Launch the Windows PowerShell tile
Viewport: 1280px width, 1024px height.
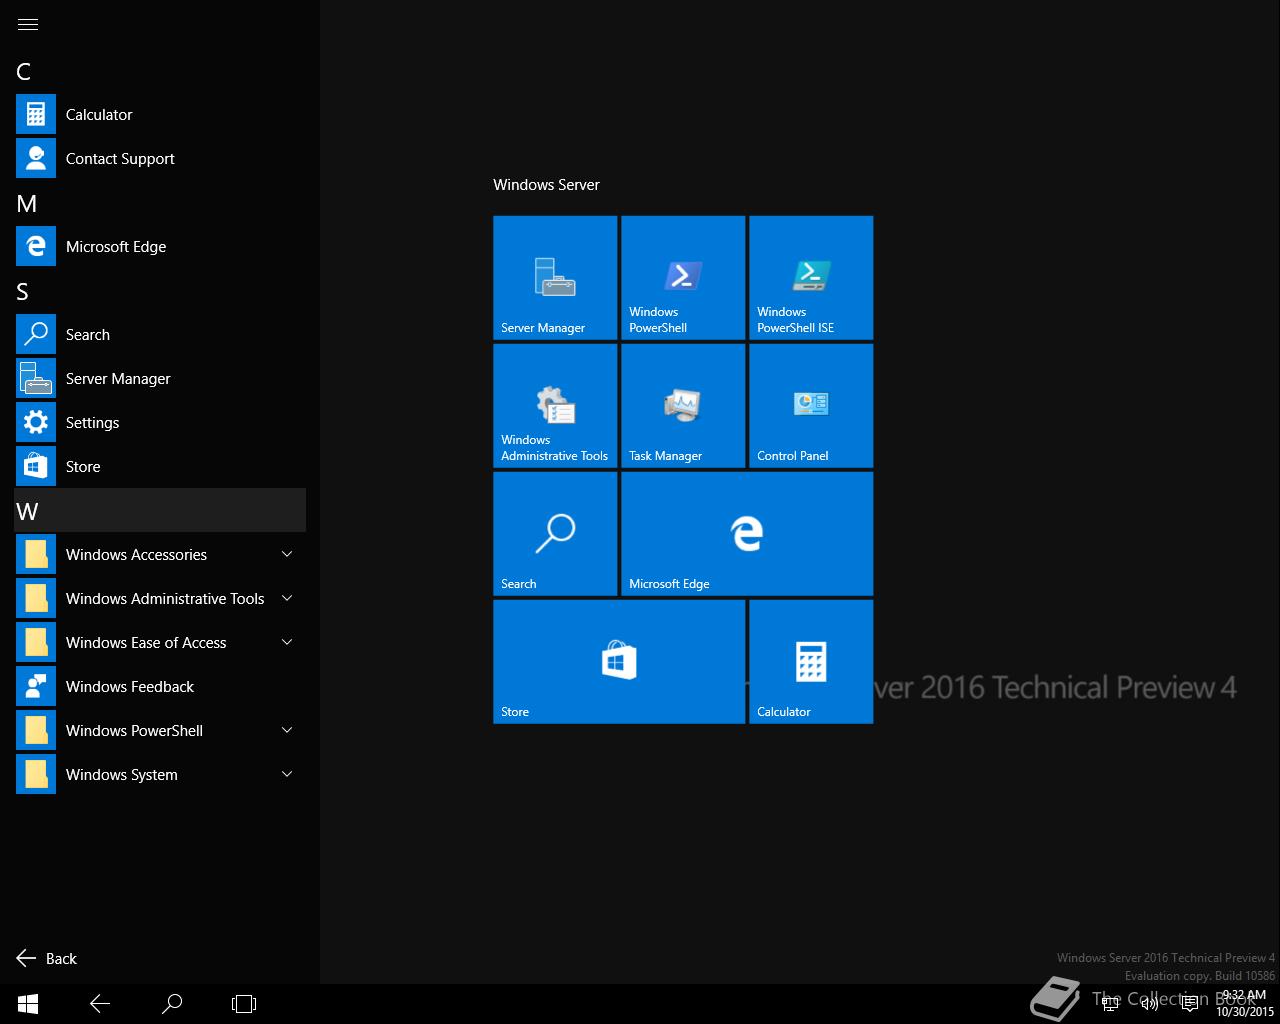(683, 278)
